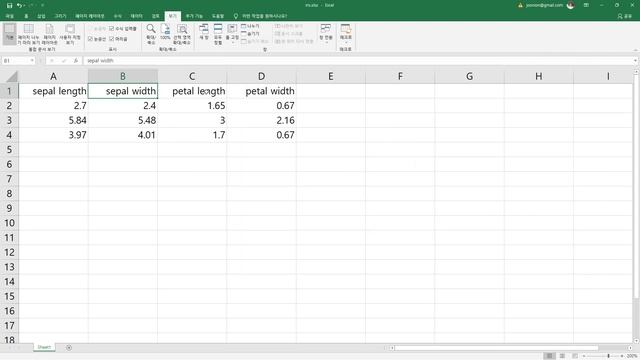Viewport: 640px width, 360px height.
Task: Open the File tab
Action: coord(10,16)
